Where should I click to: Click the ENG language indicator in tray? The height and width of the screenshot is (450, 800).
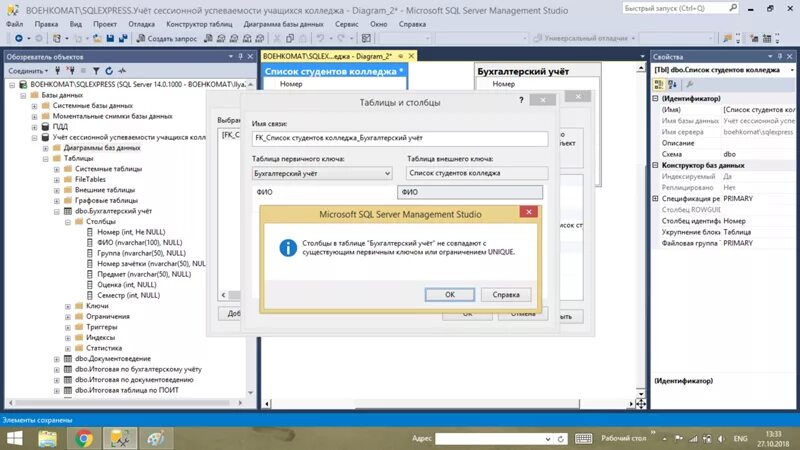(740, 439)
